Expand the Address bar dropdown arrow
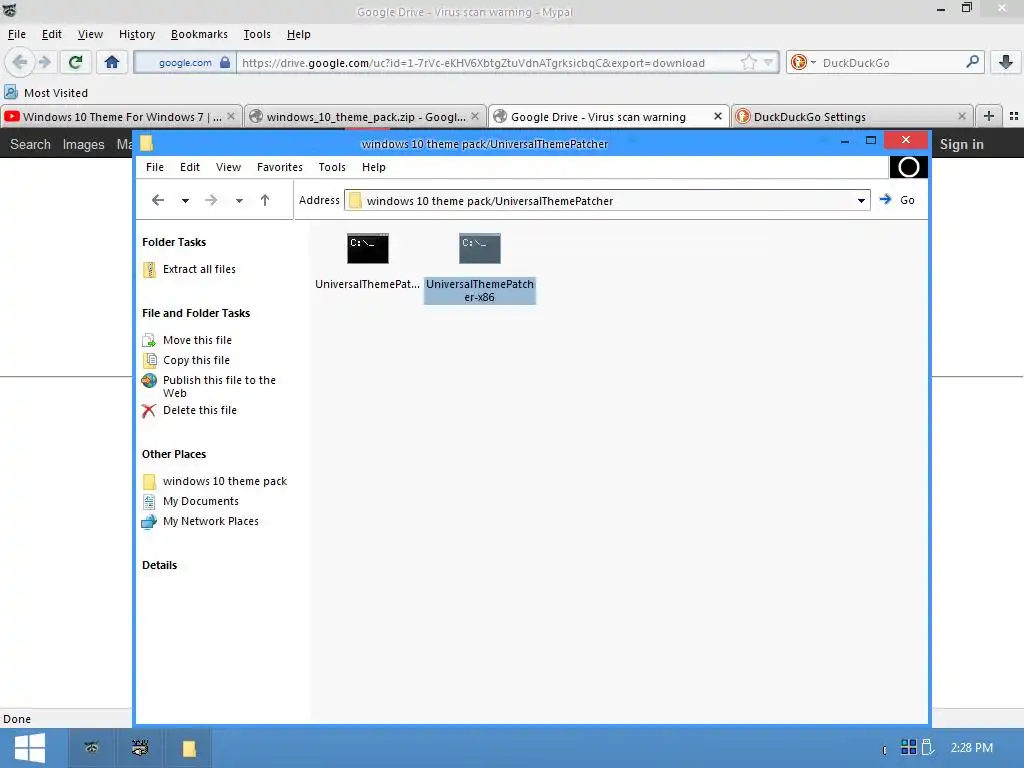The height and width of the screenshot is (768, 1024). click(x=861, y=200)
